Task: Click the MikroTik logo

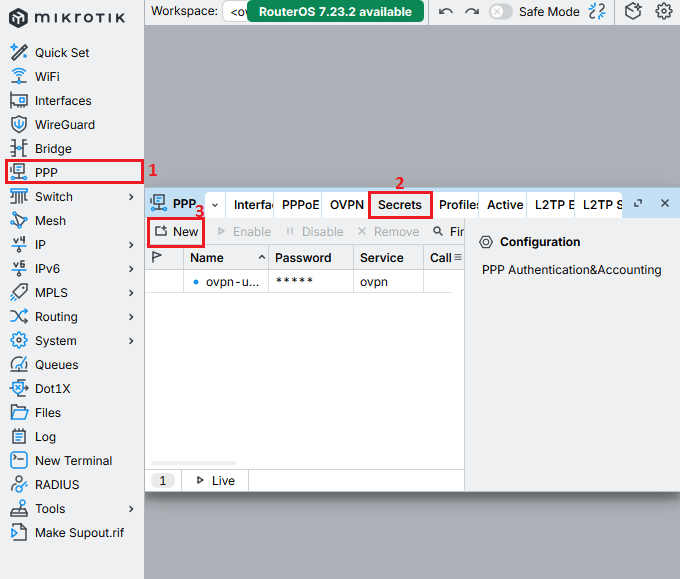Action: pyautogui.click(x=67, y=18)
